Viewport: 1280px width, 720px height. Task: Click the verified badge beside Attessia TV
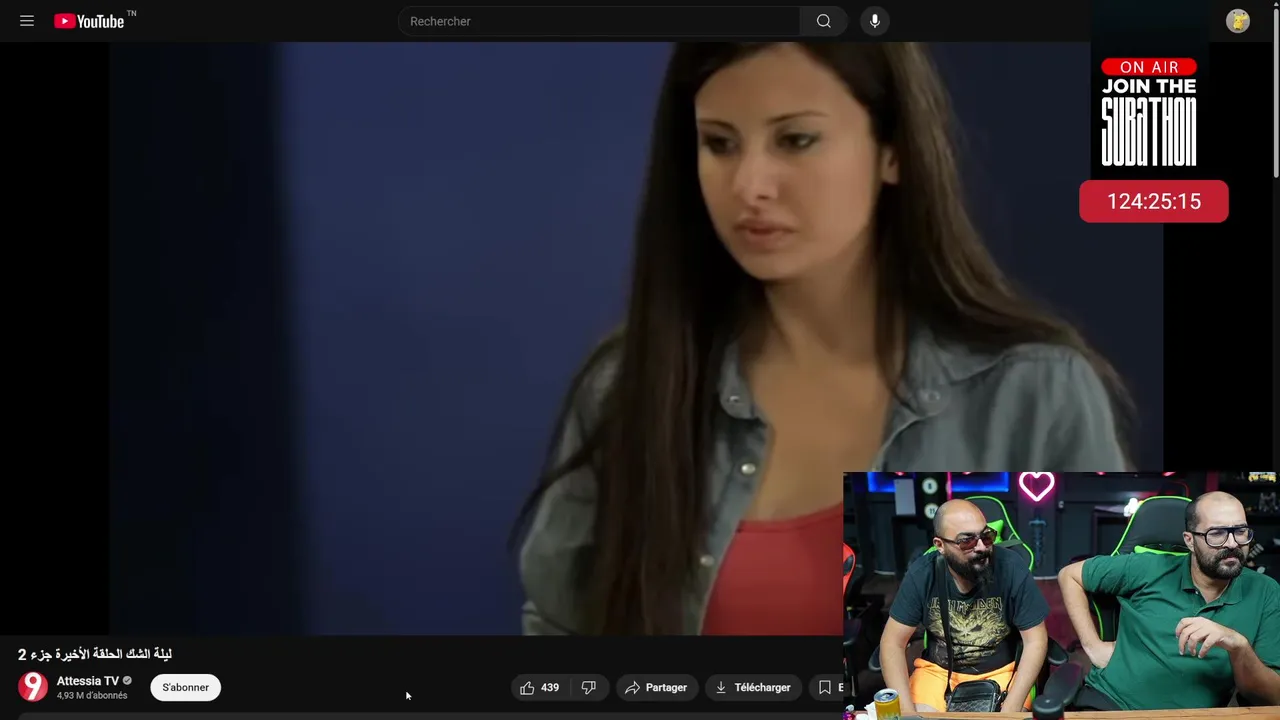127,681
